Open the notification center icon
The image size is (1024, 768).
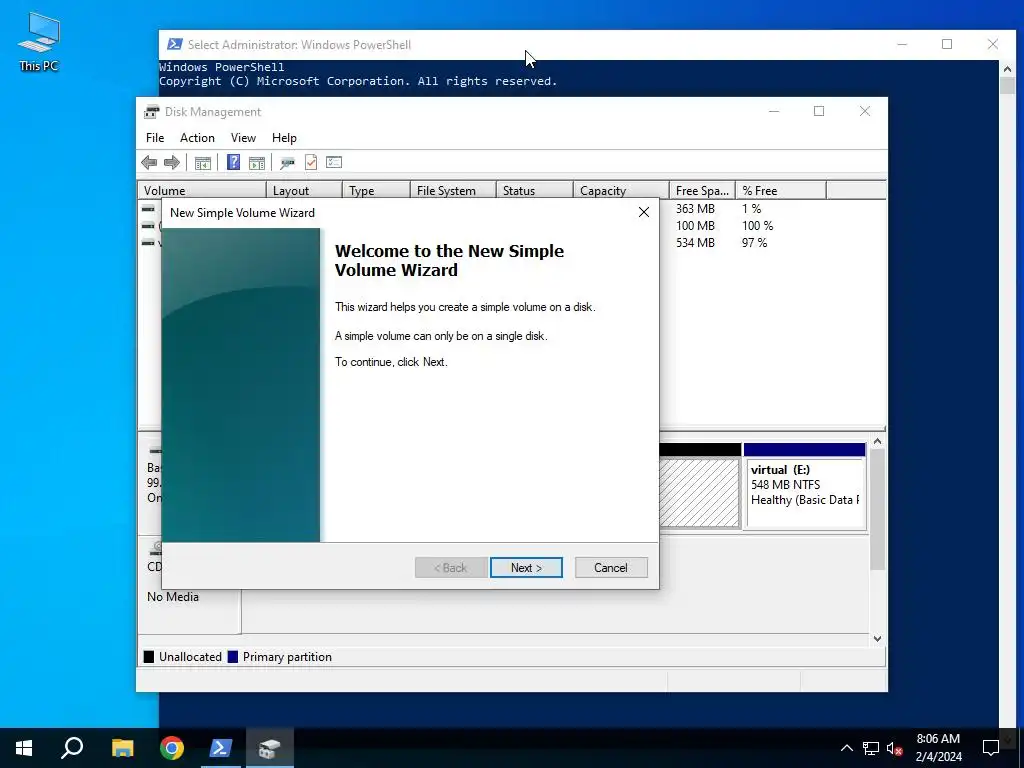pos(991,748)
